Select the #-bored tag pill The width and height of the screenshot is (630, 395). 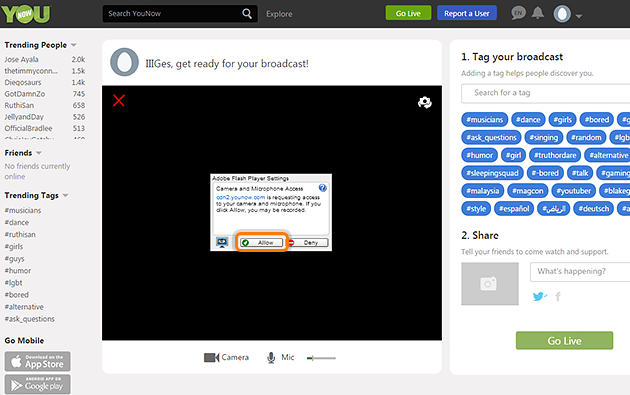point(545,173)
